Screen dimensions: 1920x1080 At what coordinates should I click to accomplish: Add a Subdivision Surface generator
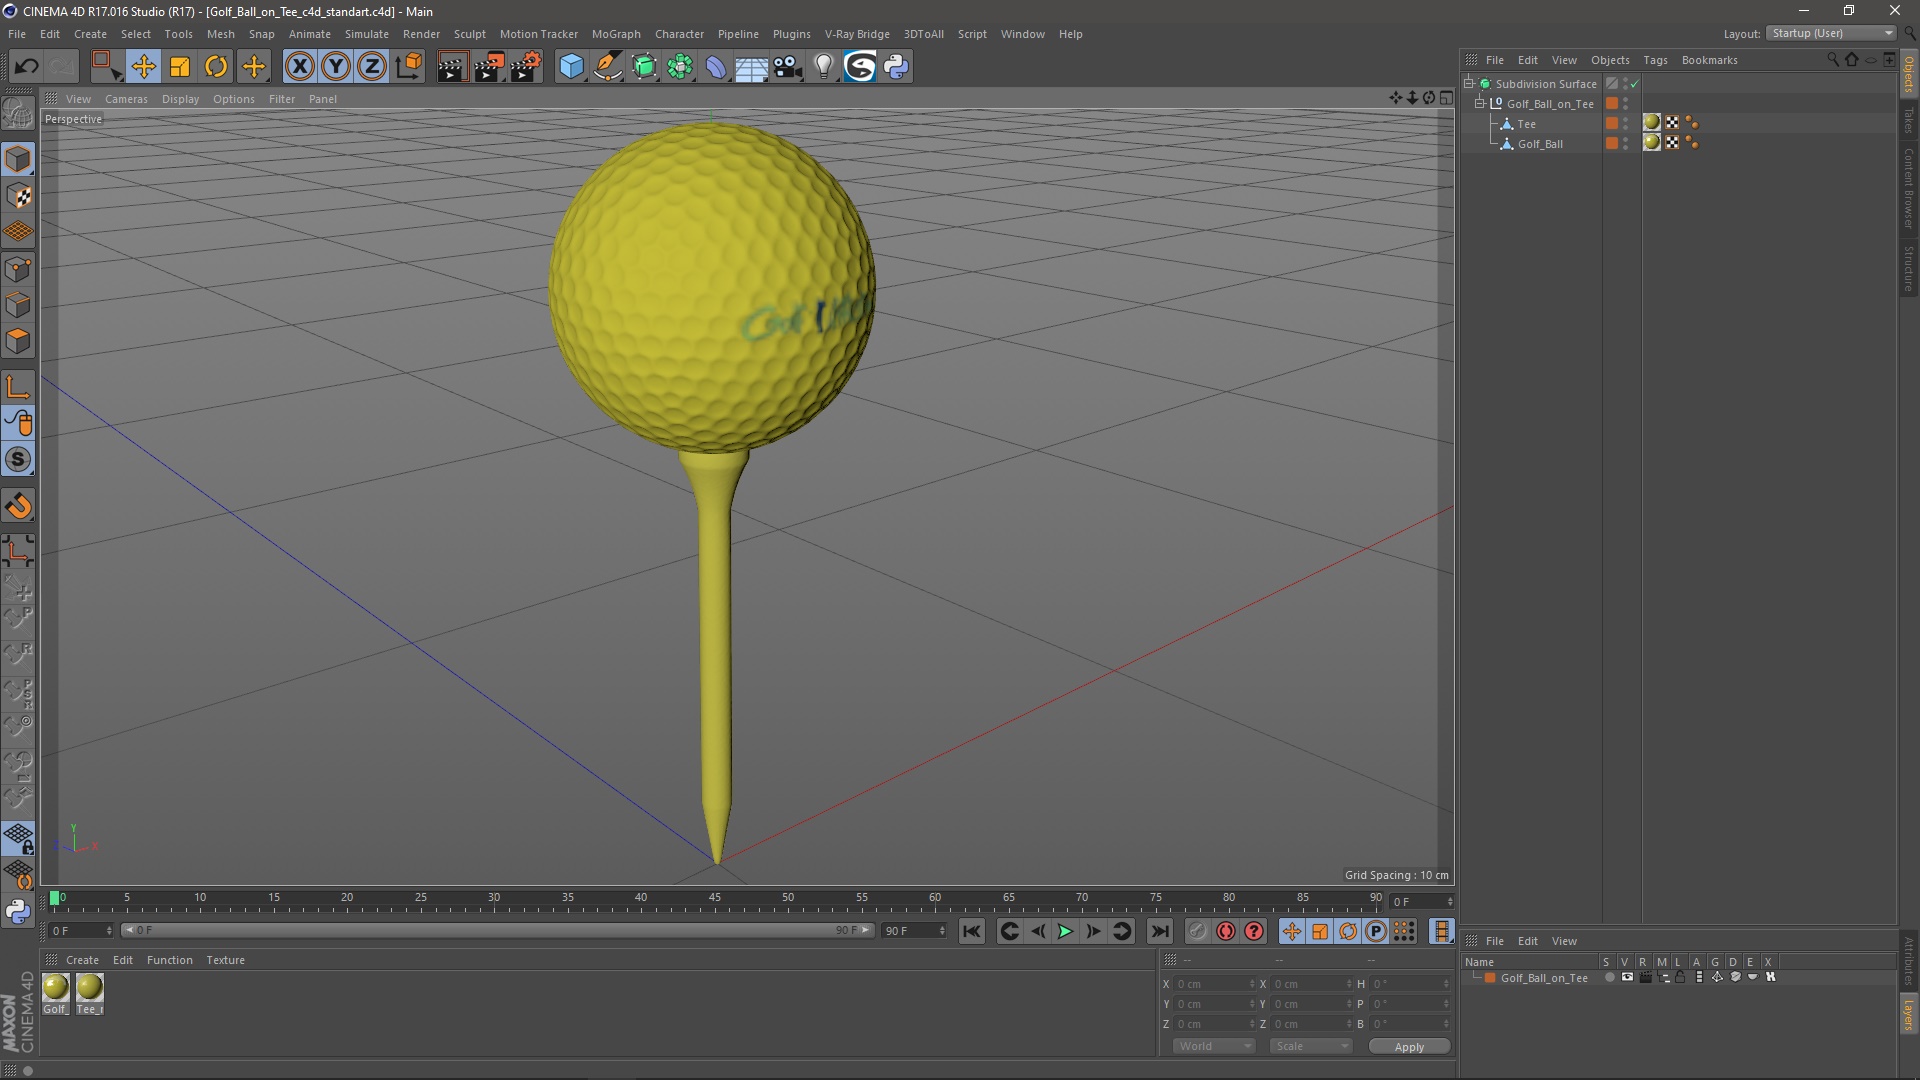coord(644,67)
